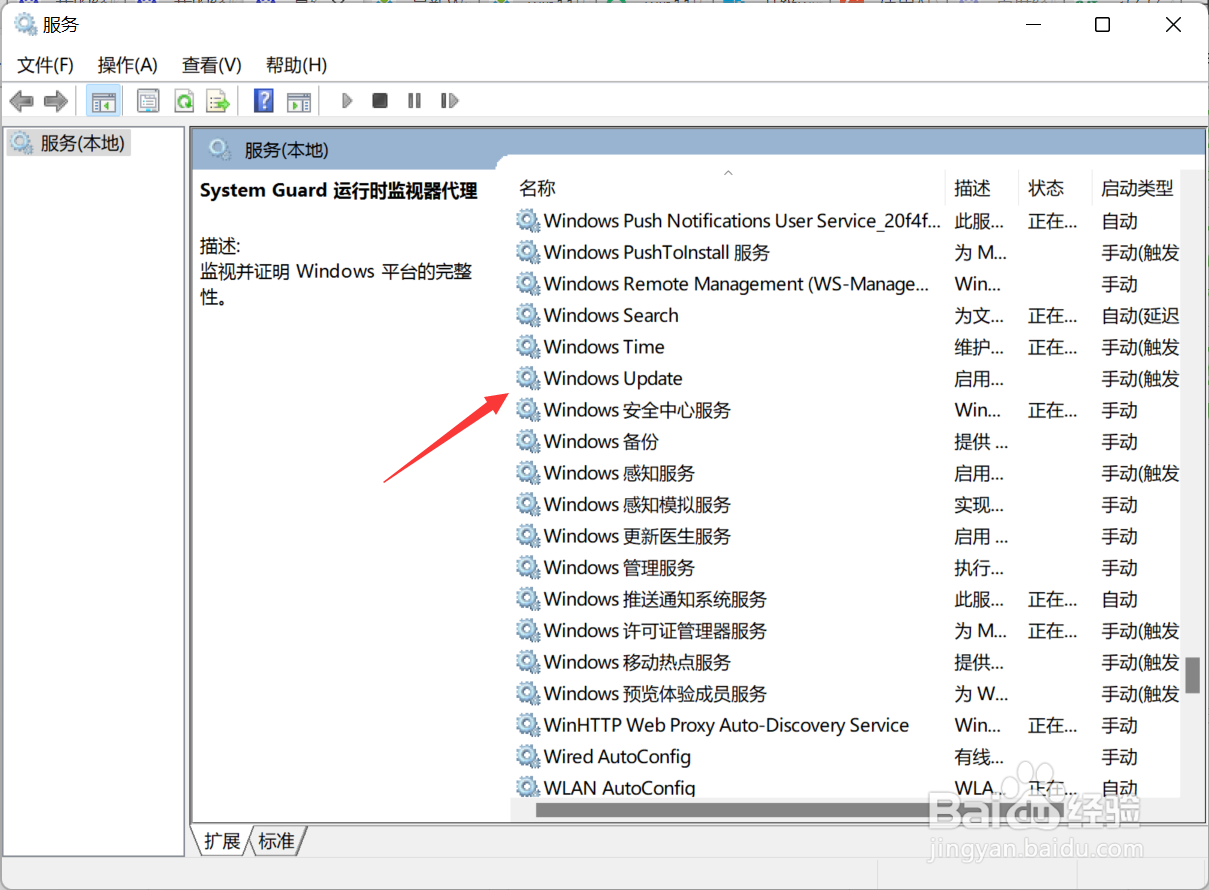Start the selected service with the play icon
This screenshot has height=890, width=1209.
click(347, 100)
